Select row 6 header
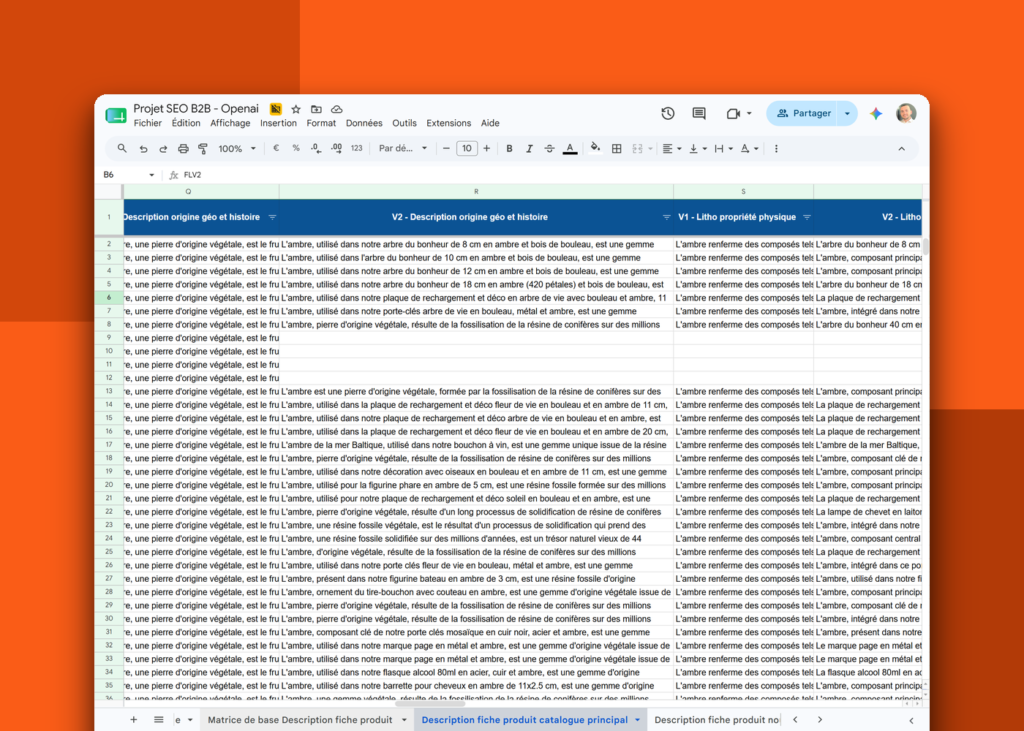 pyautogui.click(x=109, y=297)
